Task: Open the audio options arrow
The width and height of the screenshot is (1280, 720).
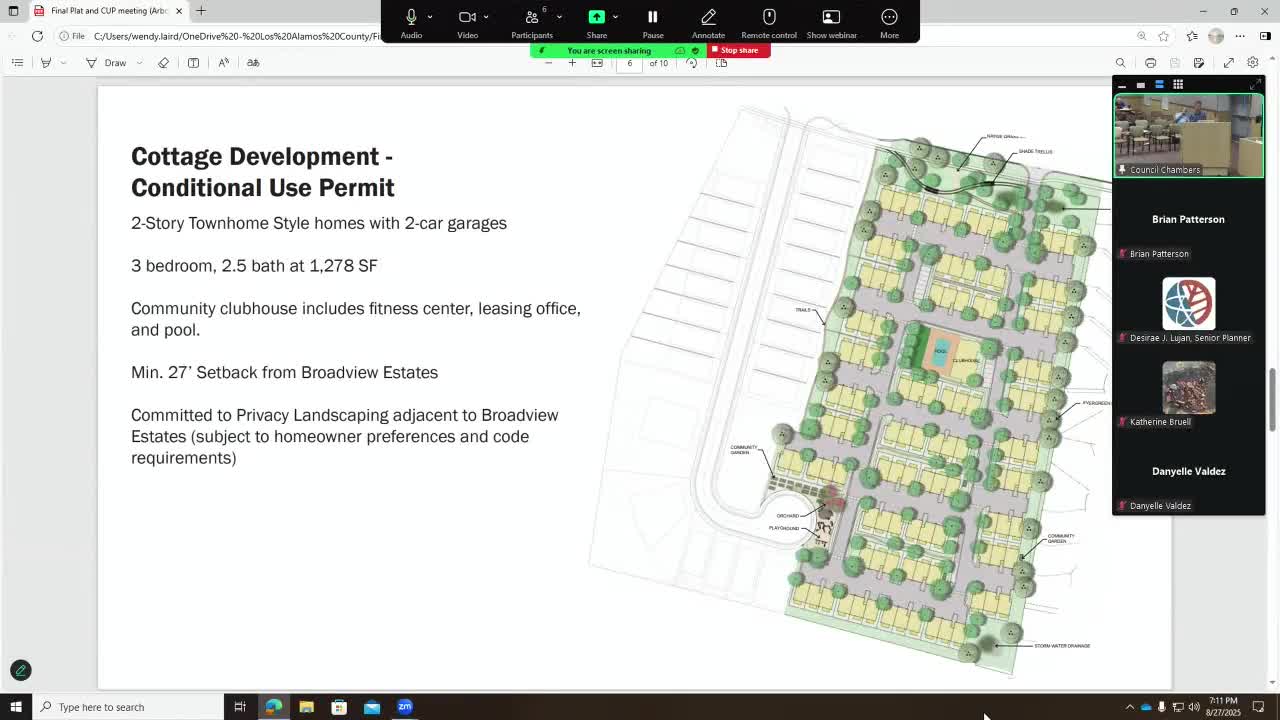Action: [x=430, y=17]
